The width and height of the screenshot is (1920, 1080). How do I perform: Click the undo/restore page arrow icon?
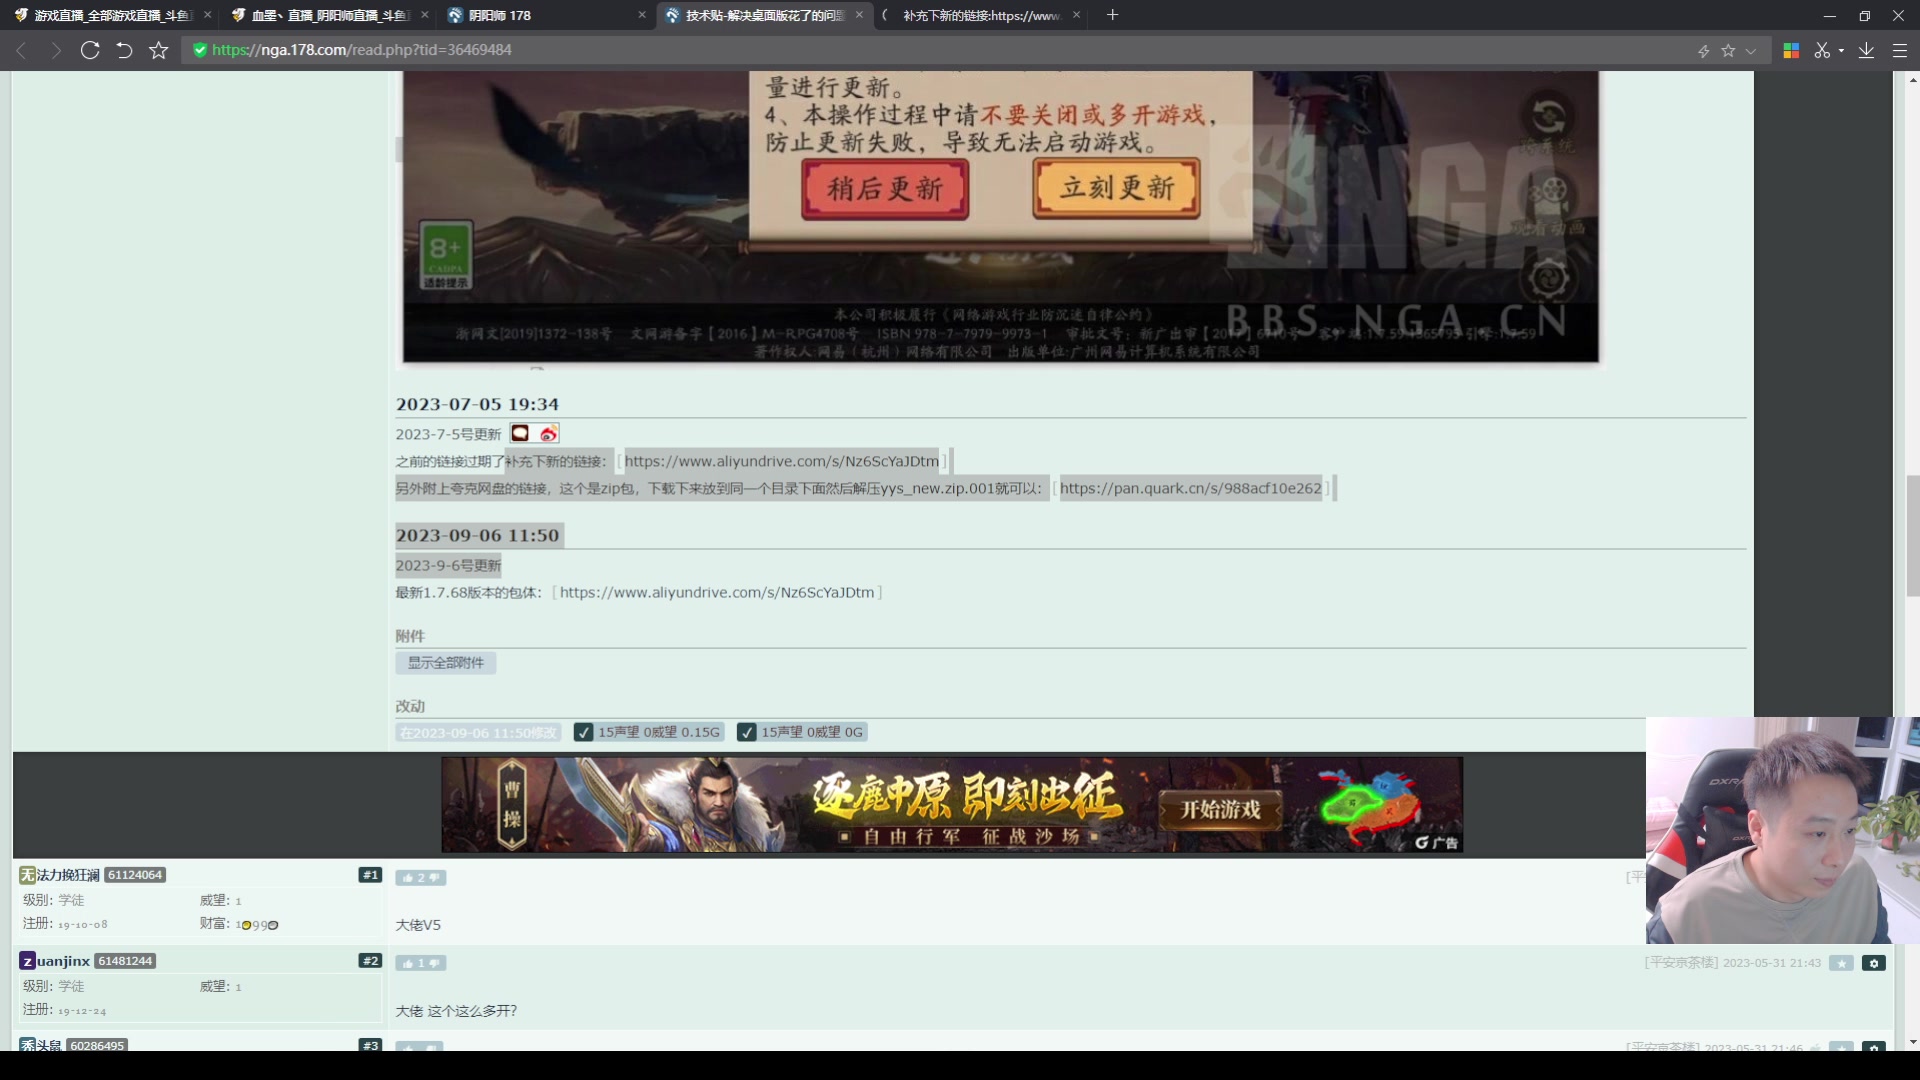[x=124, y=50]
